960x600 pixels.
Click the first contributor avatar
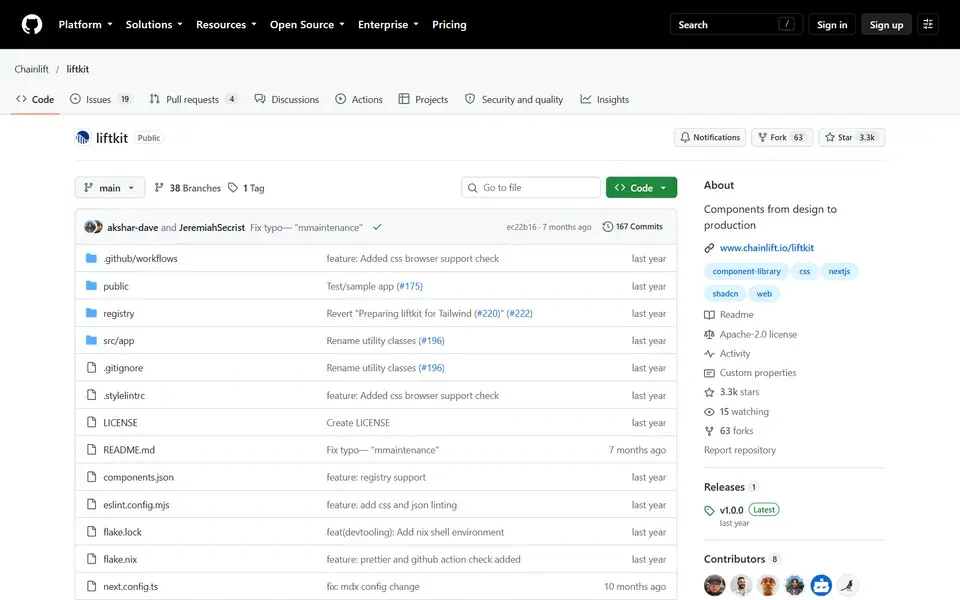(x=714, y=585)
